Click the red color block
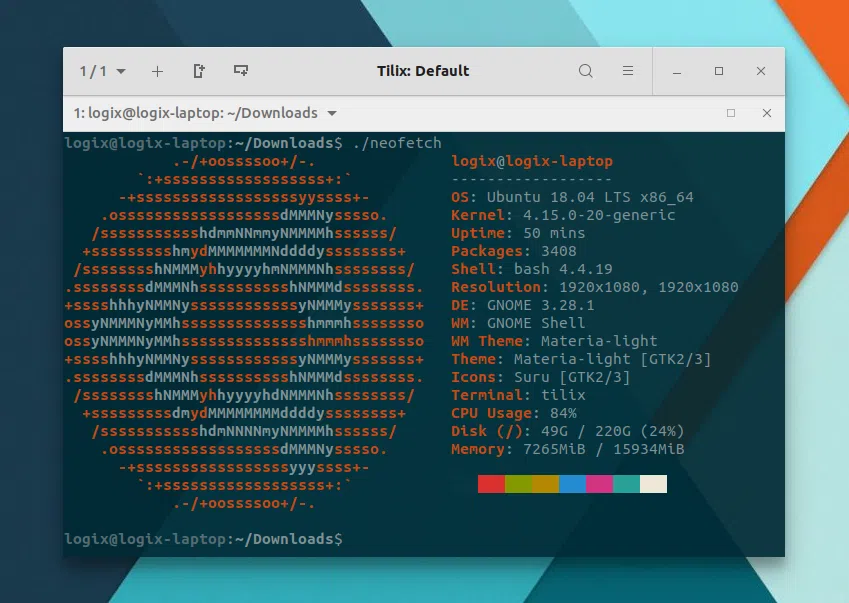The width and height of the screenshot is (849, 603). coord(491,484)
